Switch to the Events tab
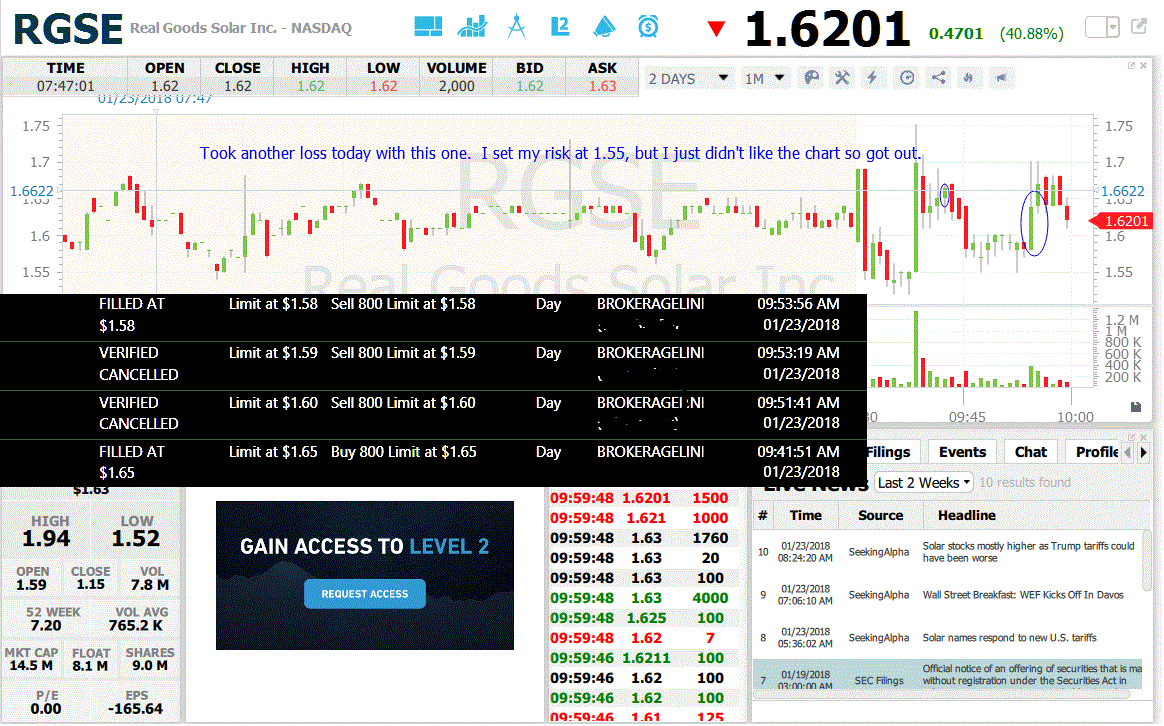This screenshot has height=726, width=1164. tap(962, 452)
